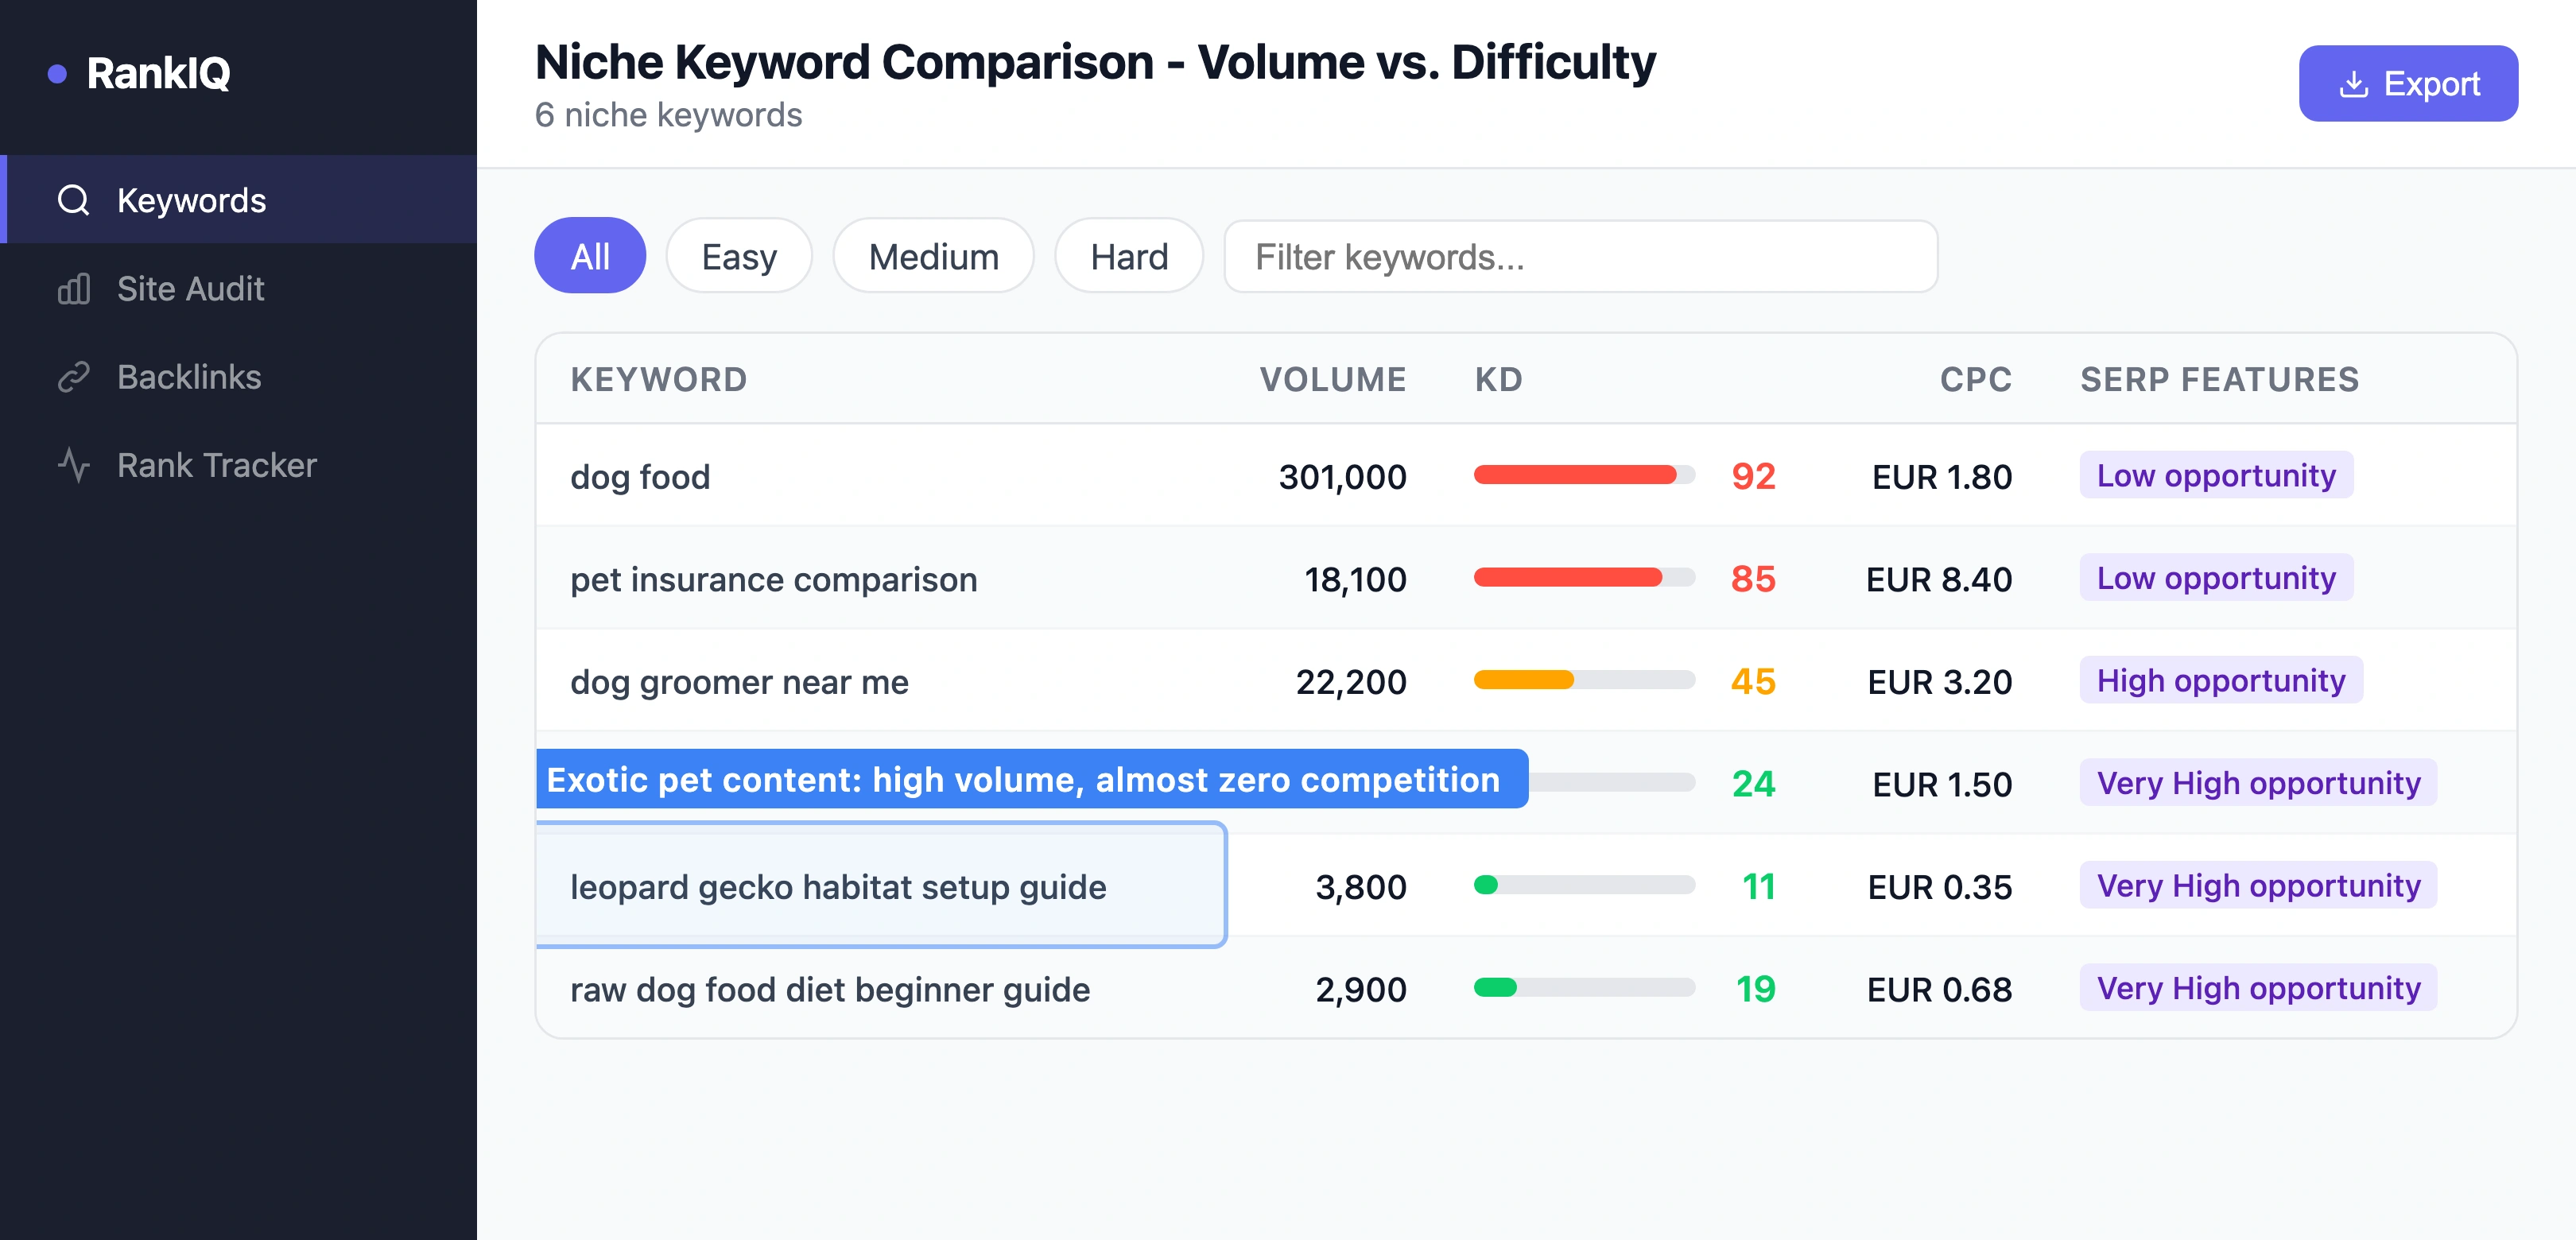Toggle the Medium difficulty filter
This screenshot has width=2576, height=1240.
(x=932, y=256)
